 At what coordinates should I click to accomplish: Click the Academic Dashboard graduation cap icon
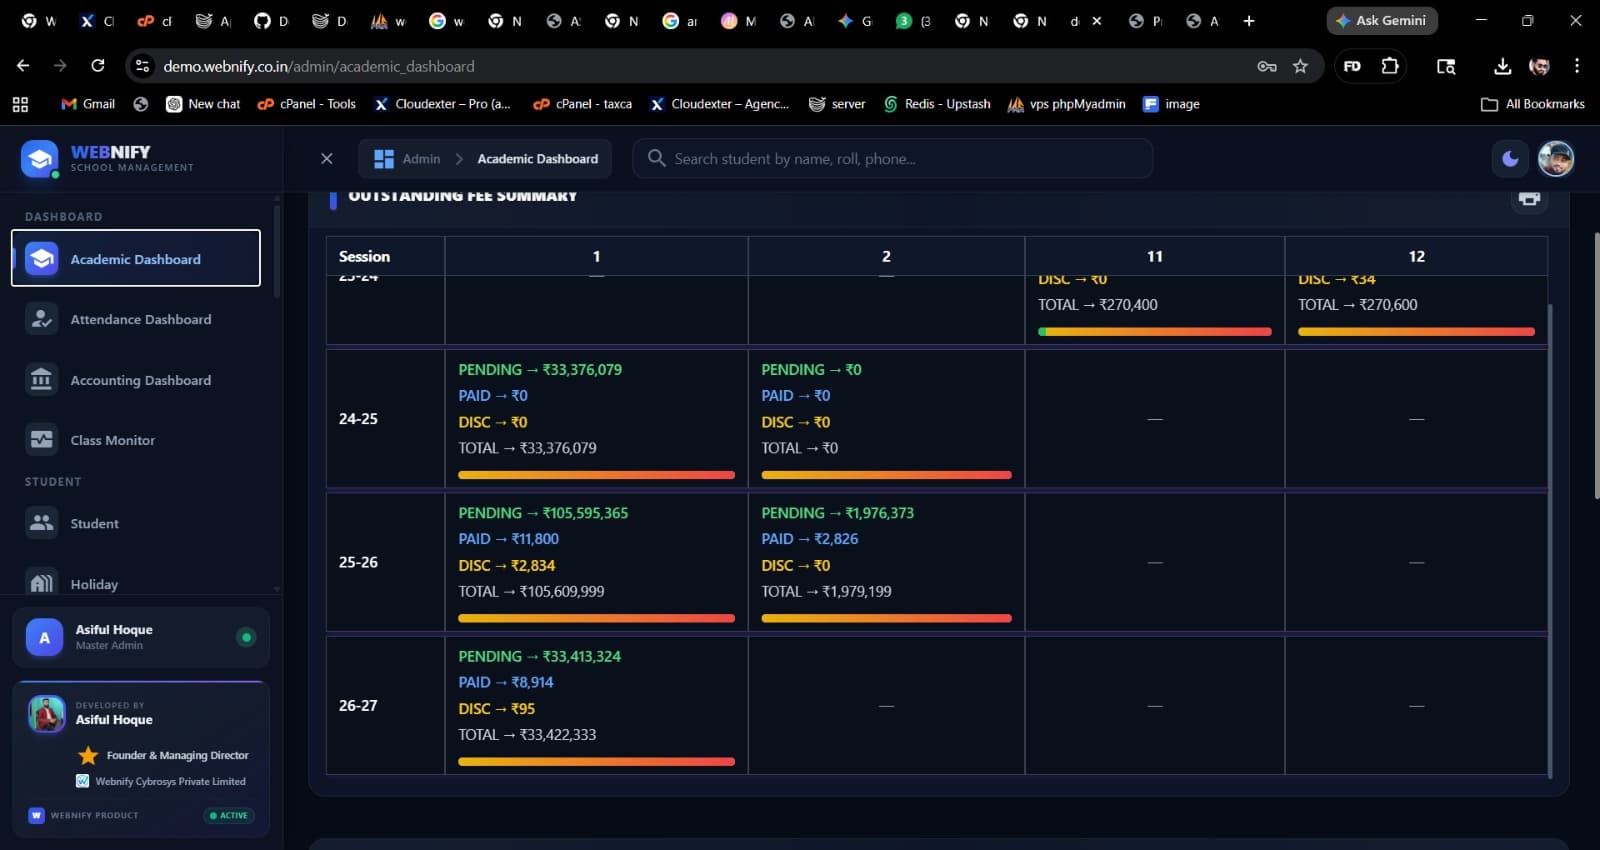tap(42, 259)
